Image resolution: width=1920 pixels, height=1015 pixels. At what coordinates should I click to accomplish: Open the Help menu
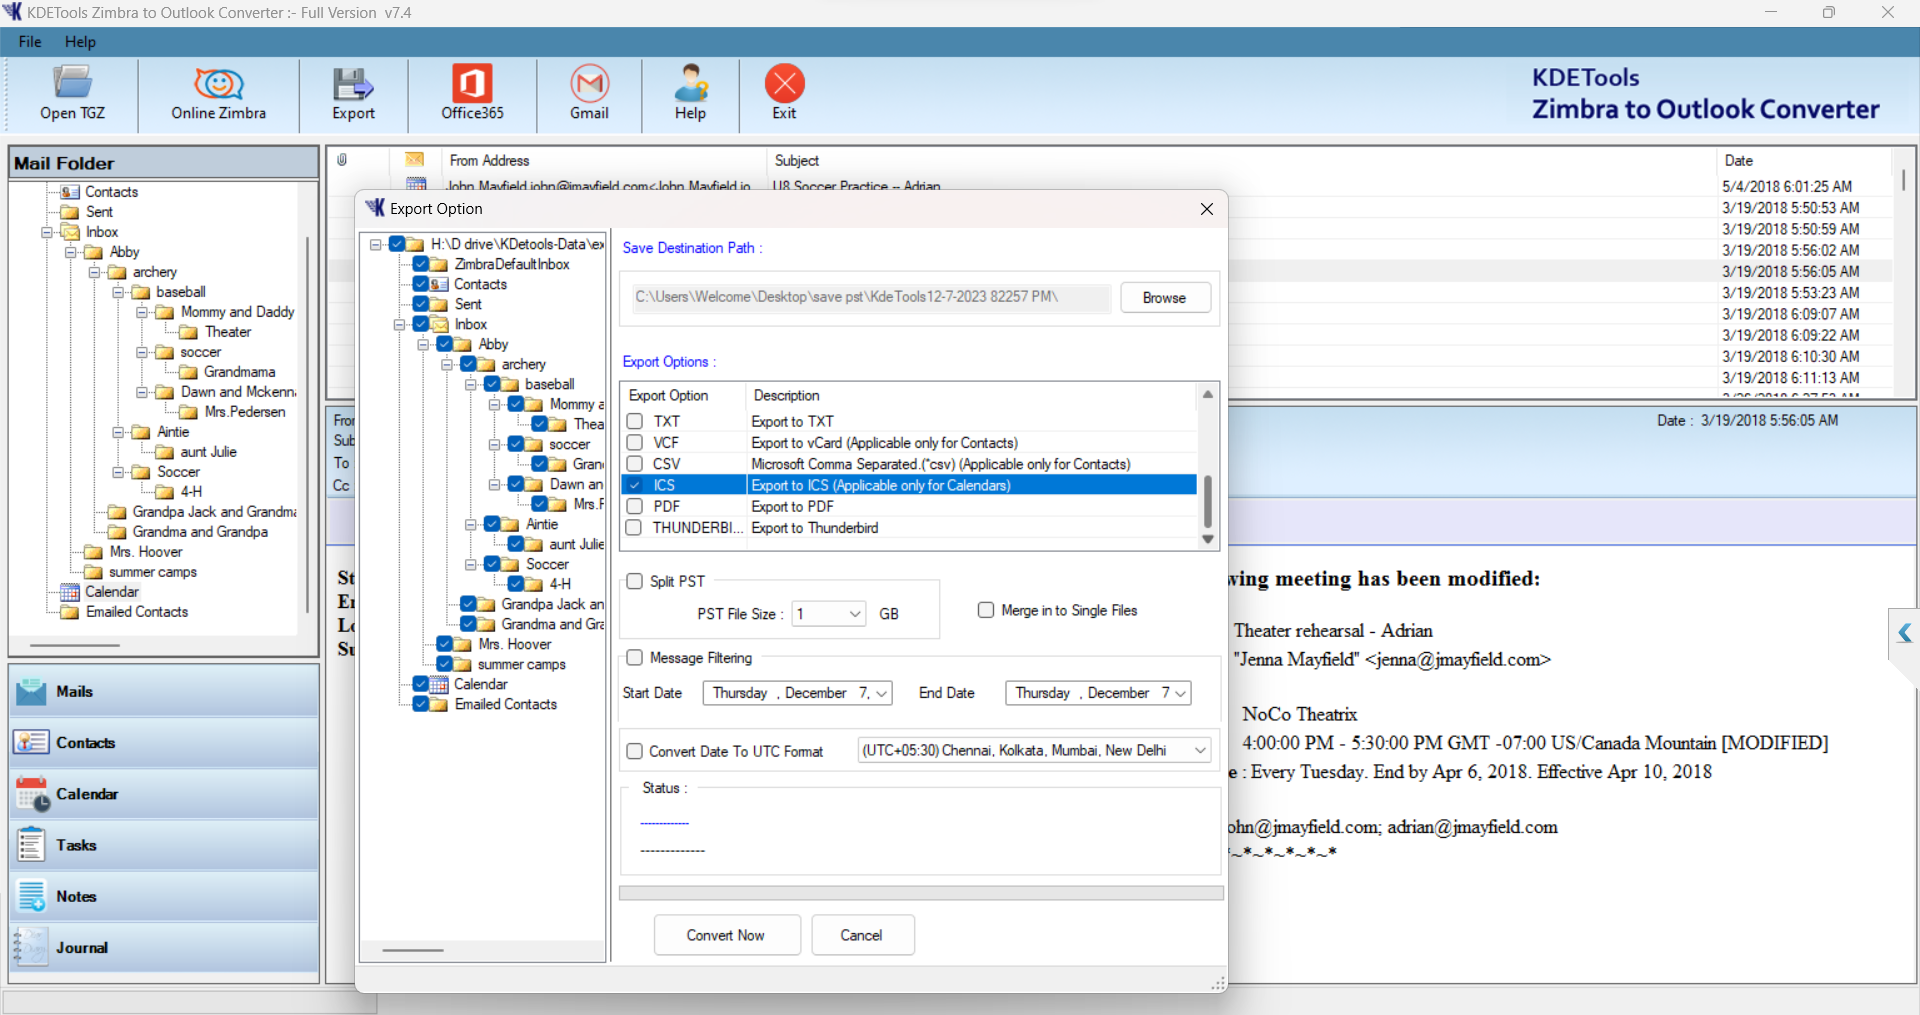coord(80,42)
